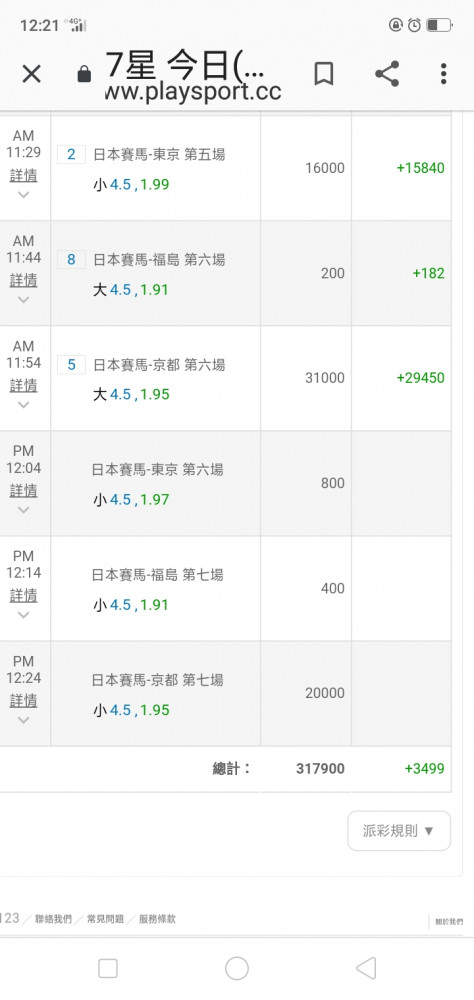Expand the 派彩規則 dropdown

pyautogui.click(x=399, y=831)
